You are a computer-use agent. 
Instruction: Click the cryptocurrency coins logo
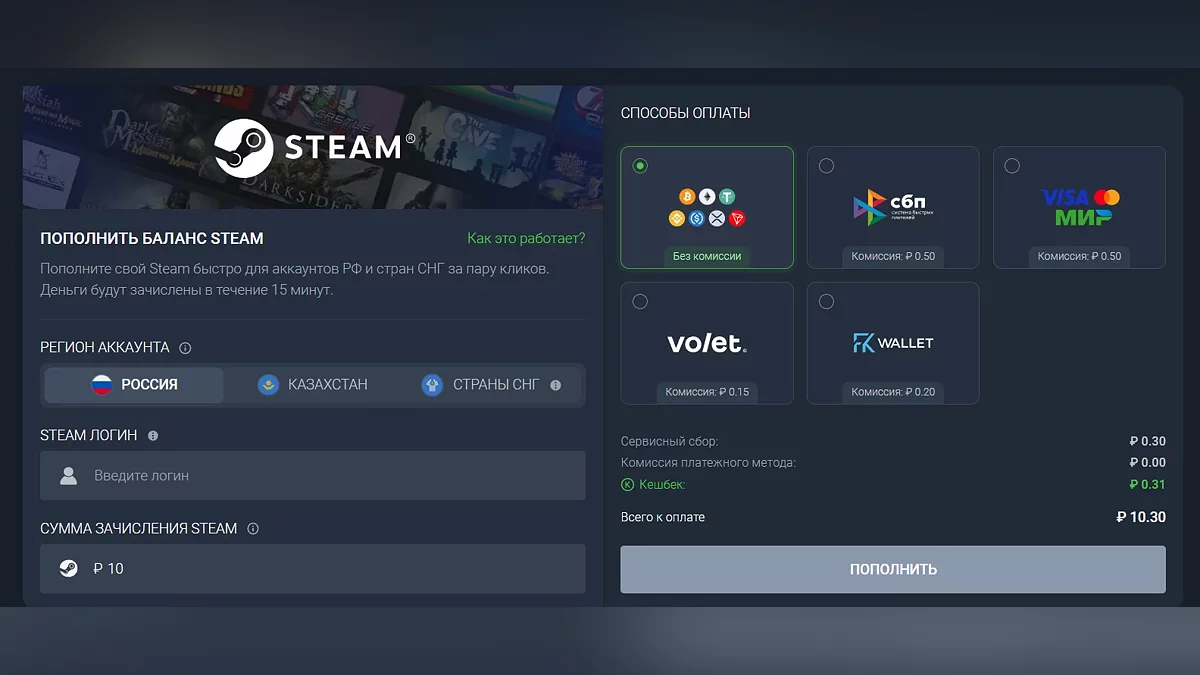[x=707, y=207]
